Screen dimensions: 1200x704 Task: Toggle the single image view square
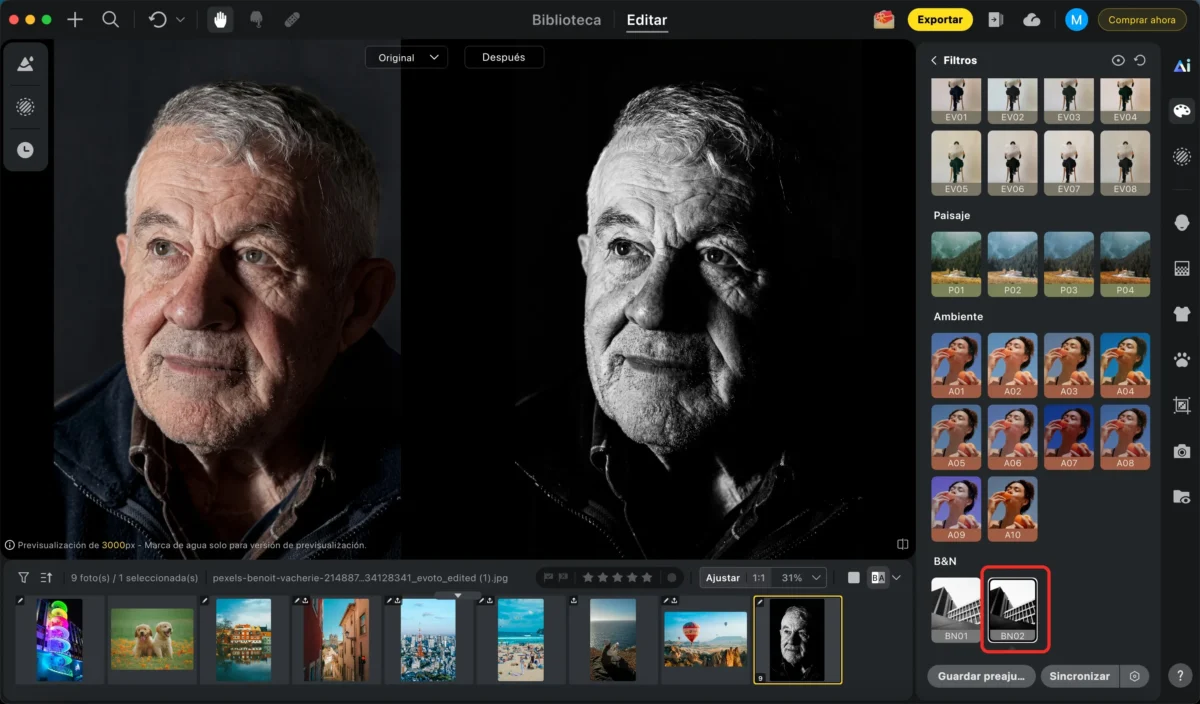pos(853,577)
